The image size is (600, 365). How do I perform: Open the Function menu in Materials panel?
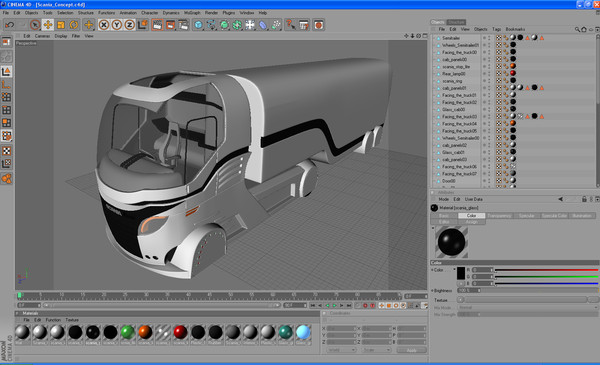point(53,320)
